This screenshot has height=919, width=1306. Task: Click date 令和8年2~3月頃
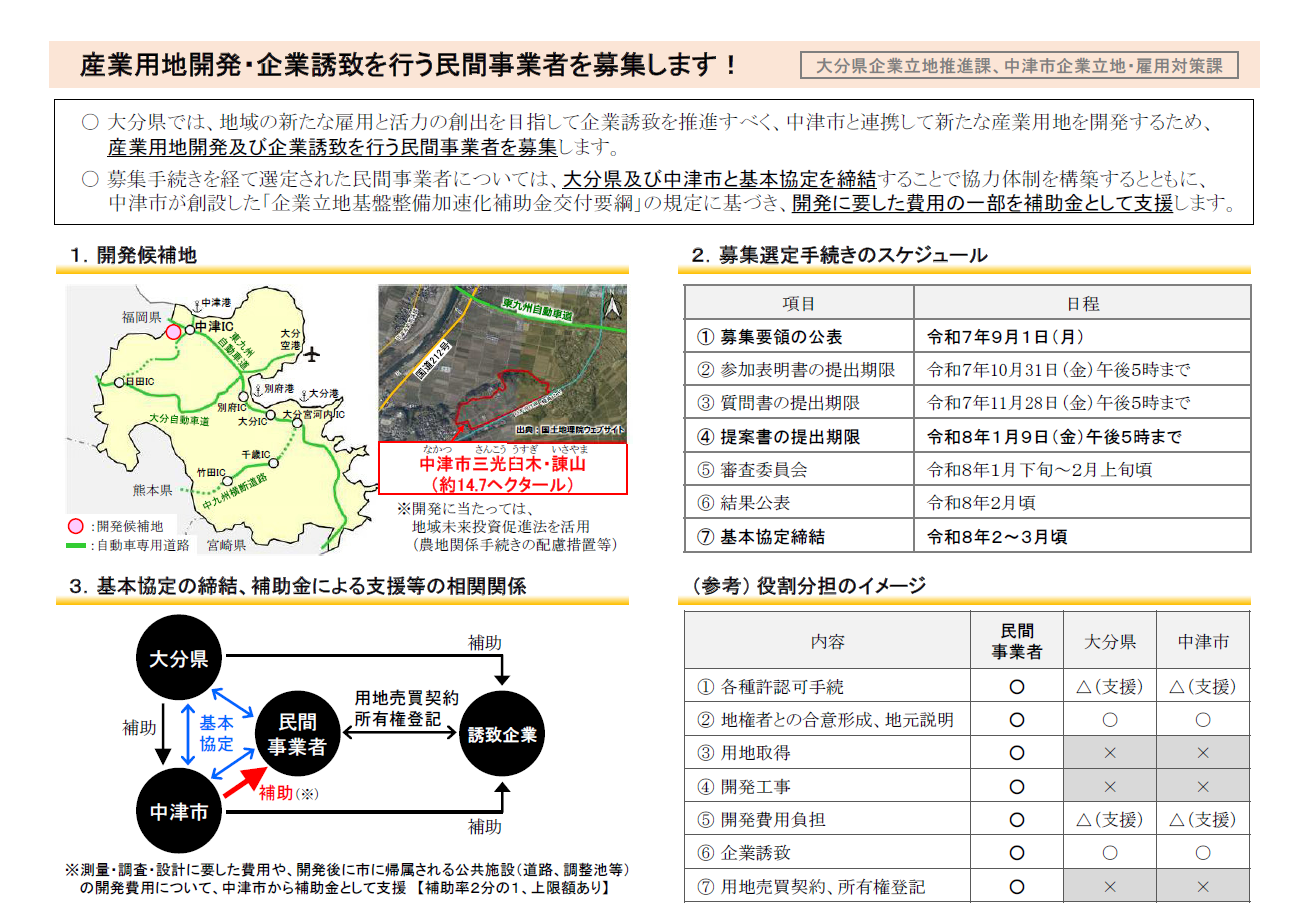pyautogui.click(x=997, y=537)
